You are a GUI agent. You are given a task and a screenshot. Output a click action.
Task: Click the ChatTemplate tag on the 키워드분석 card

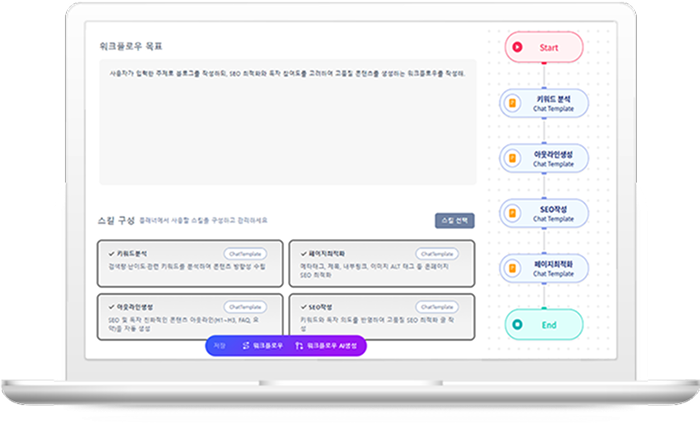point(245,254)
